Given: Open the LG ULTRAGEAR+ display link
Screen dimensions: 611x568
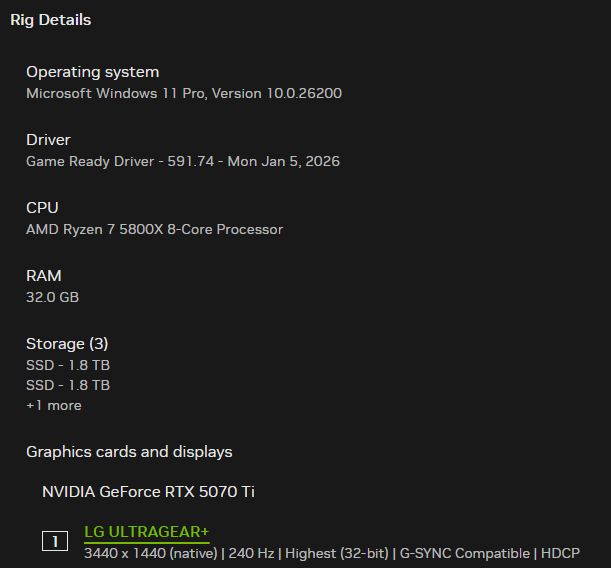Looking at the screenshot, I should point(146,531).
